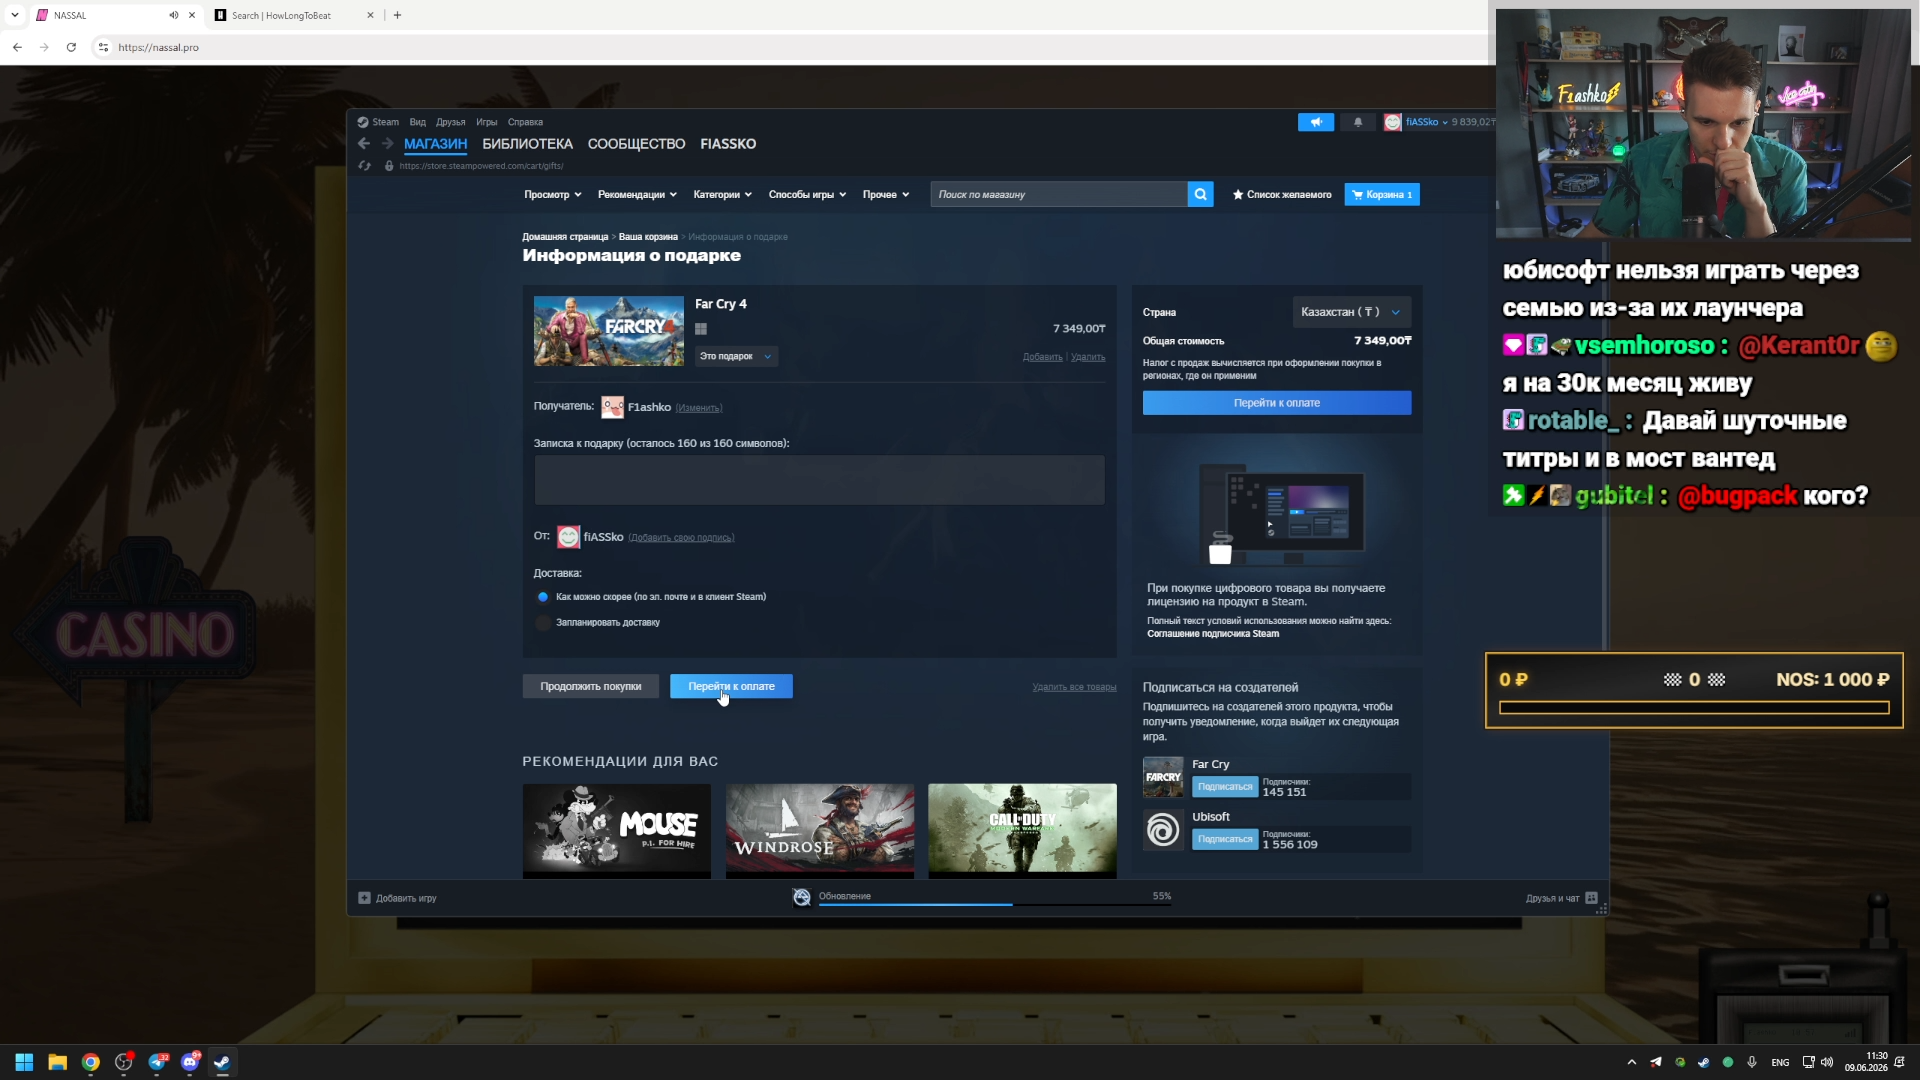Open the MOUSE recommendation thumbnail
The image size is (1920, 1080).
tap(616, 830)
